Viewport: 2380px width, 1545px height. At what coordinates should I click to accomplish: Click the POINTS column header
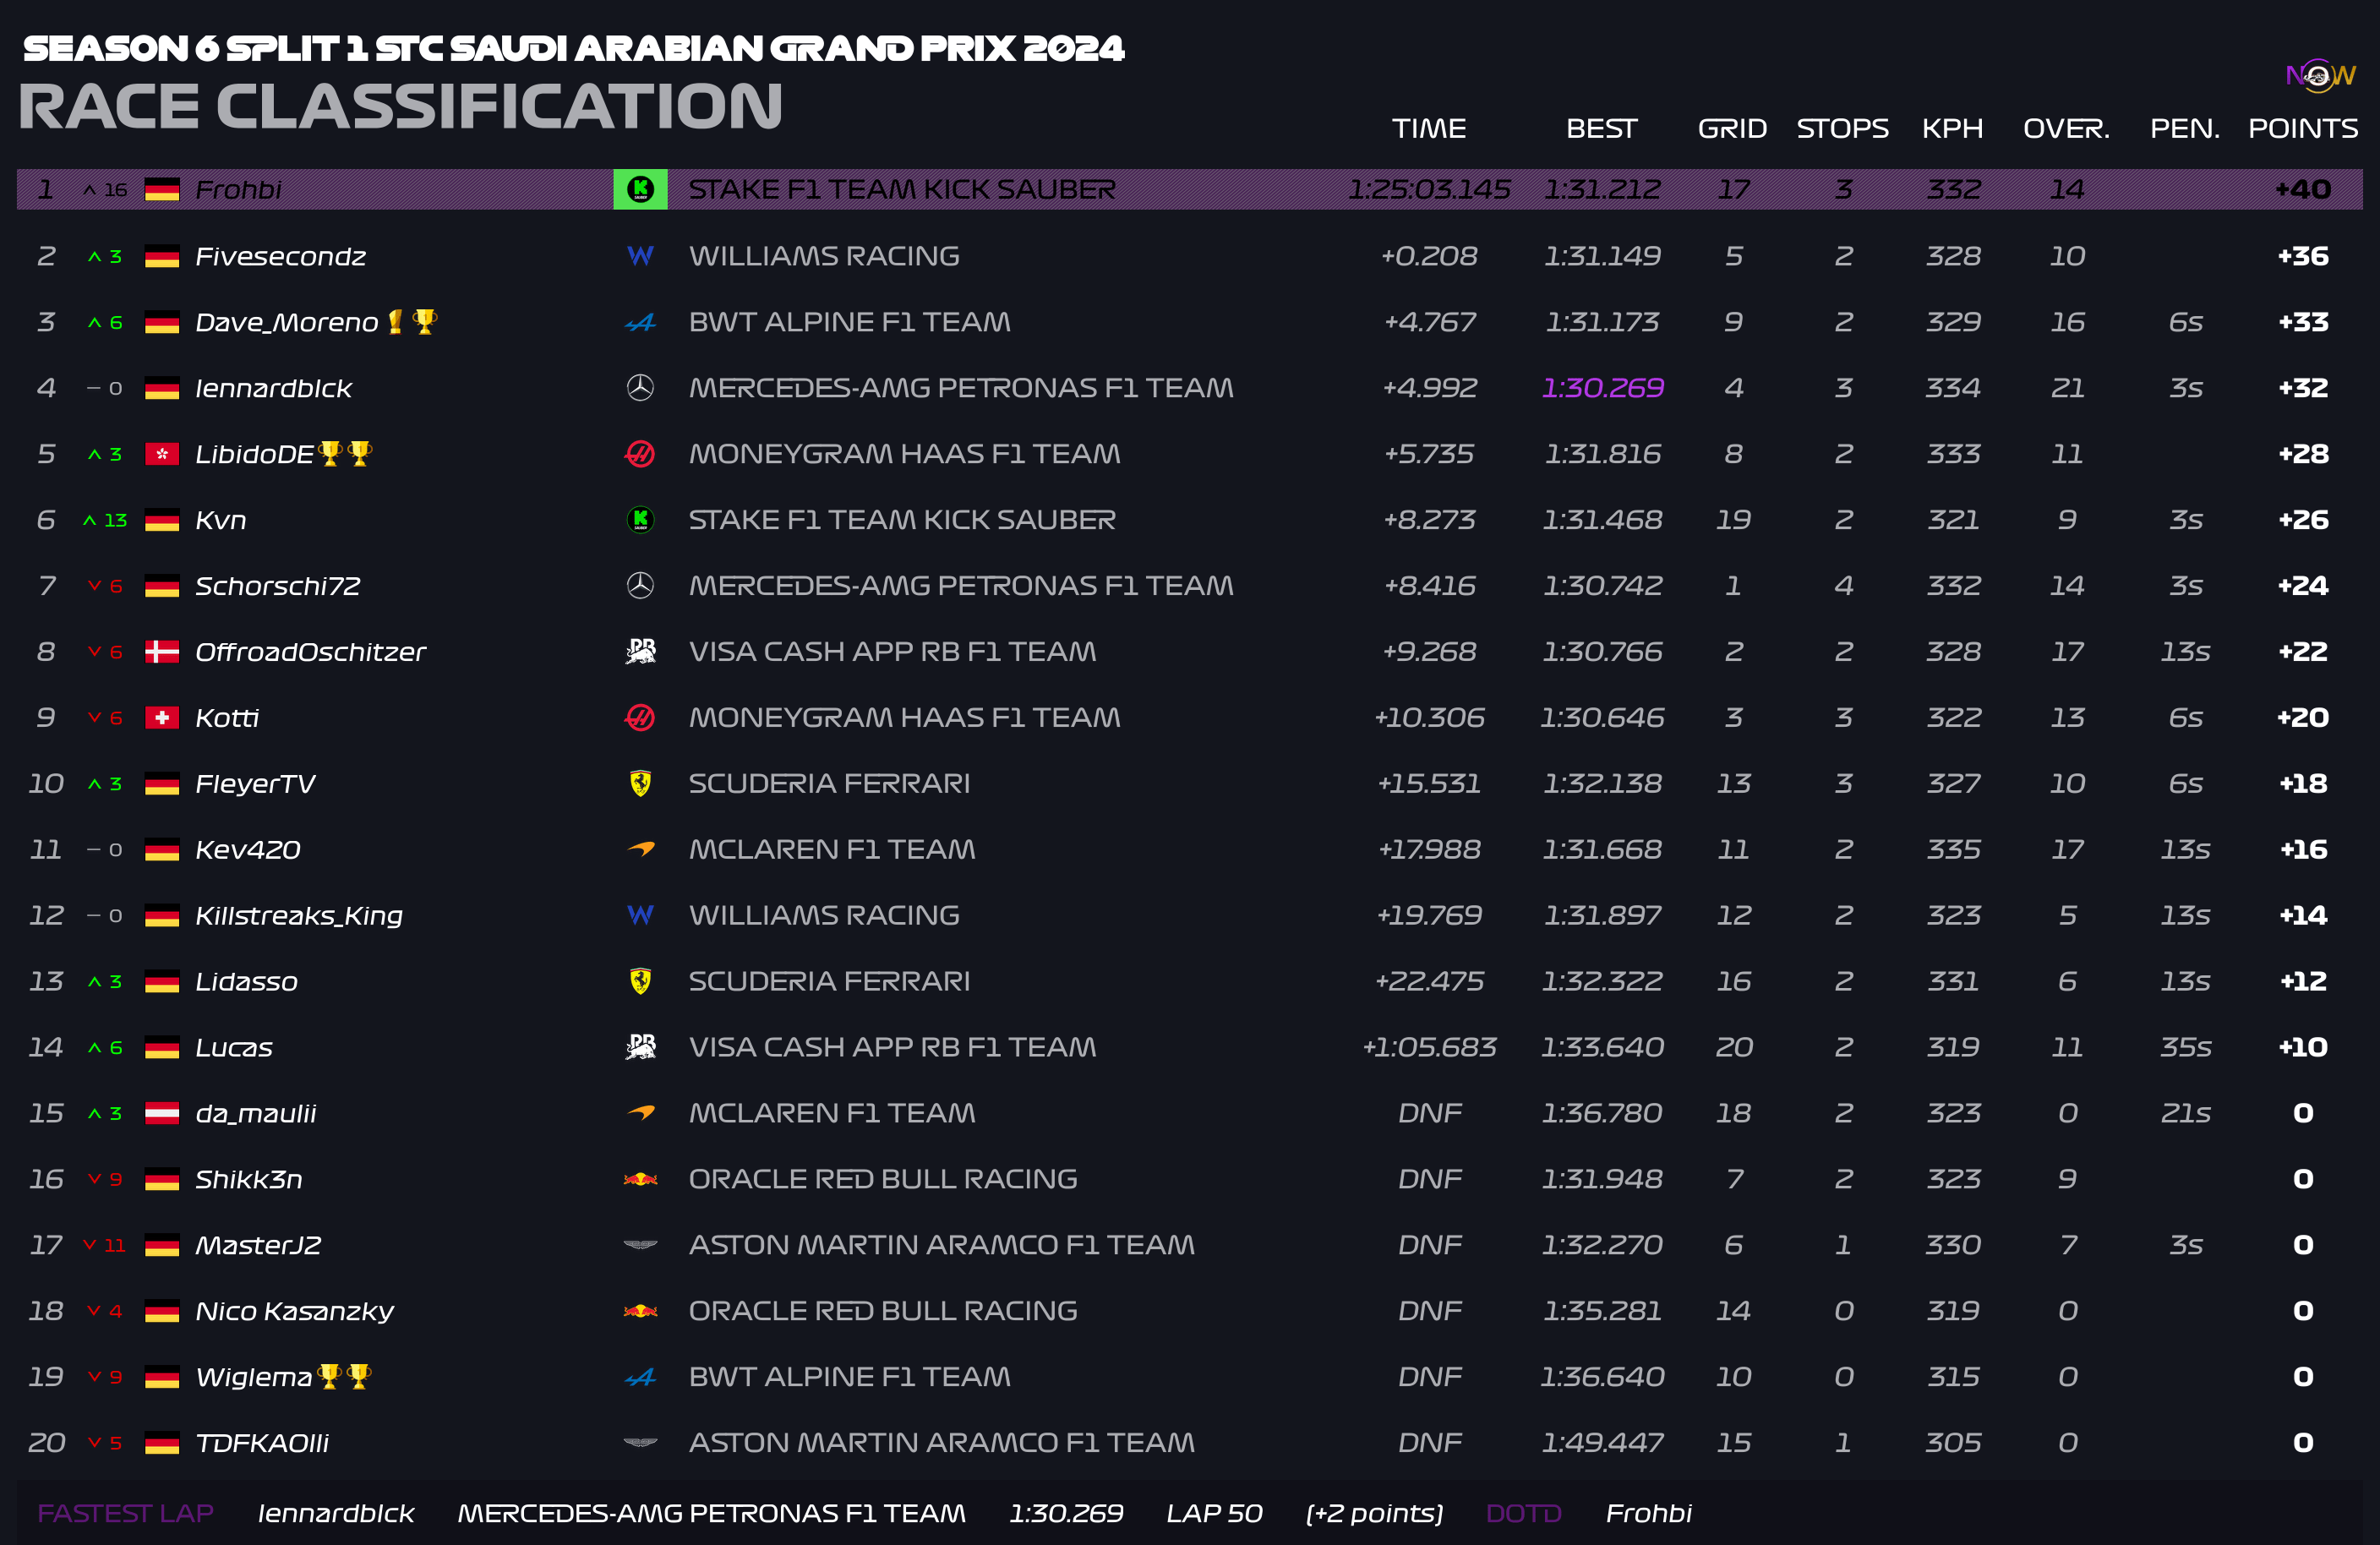click(x=2303, y=129)
